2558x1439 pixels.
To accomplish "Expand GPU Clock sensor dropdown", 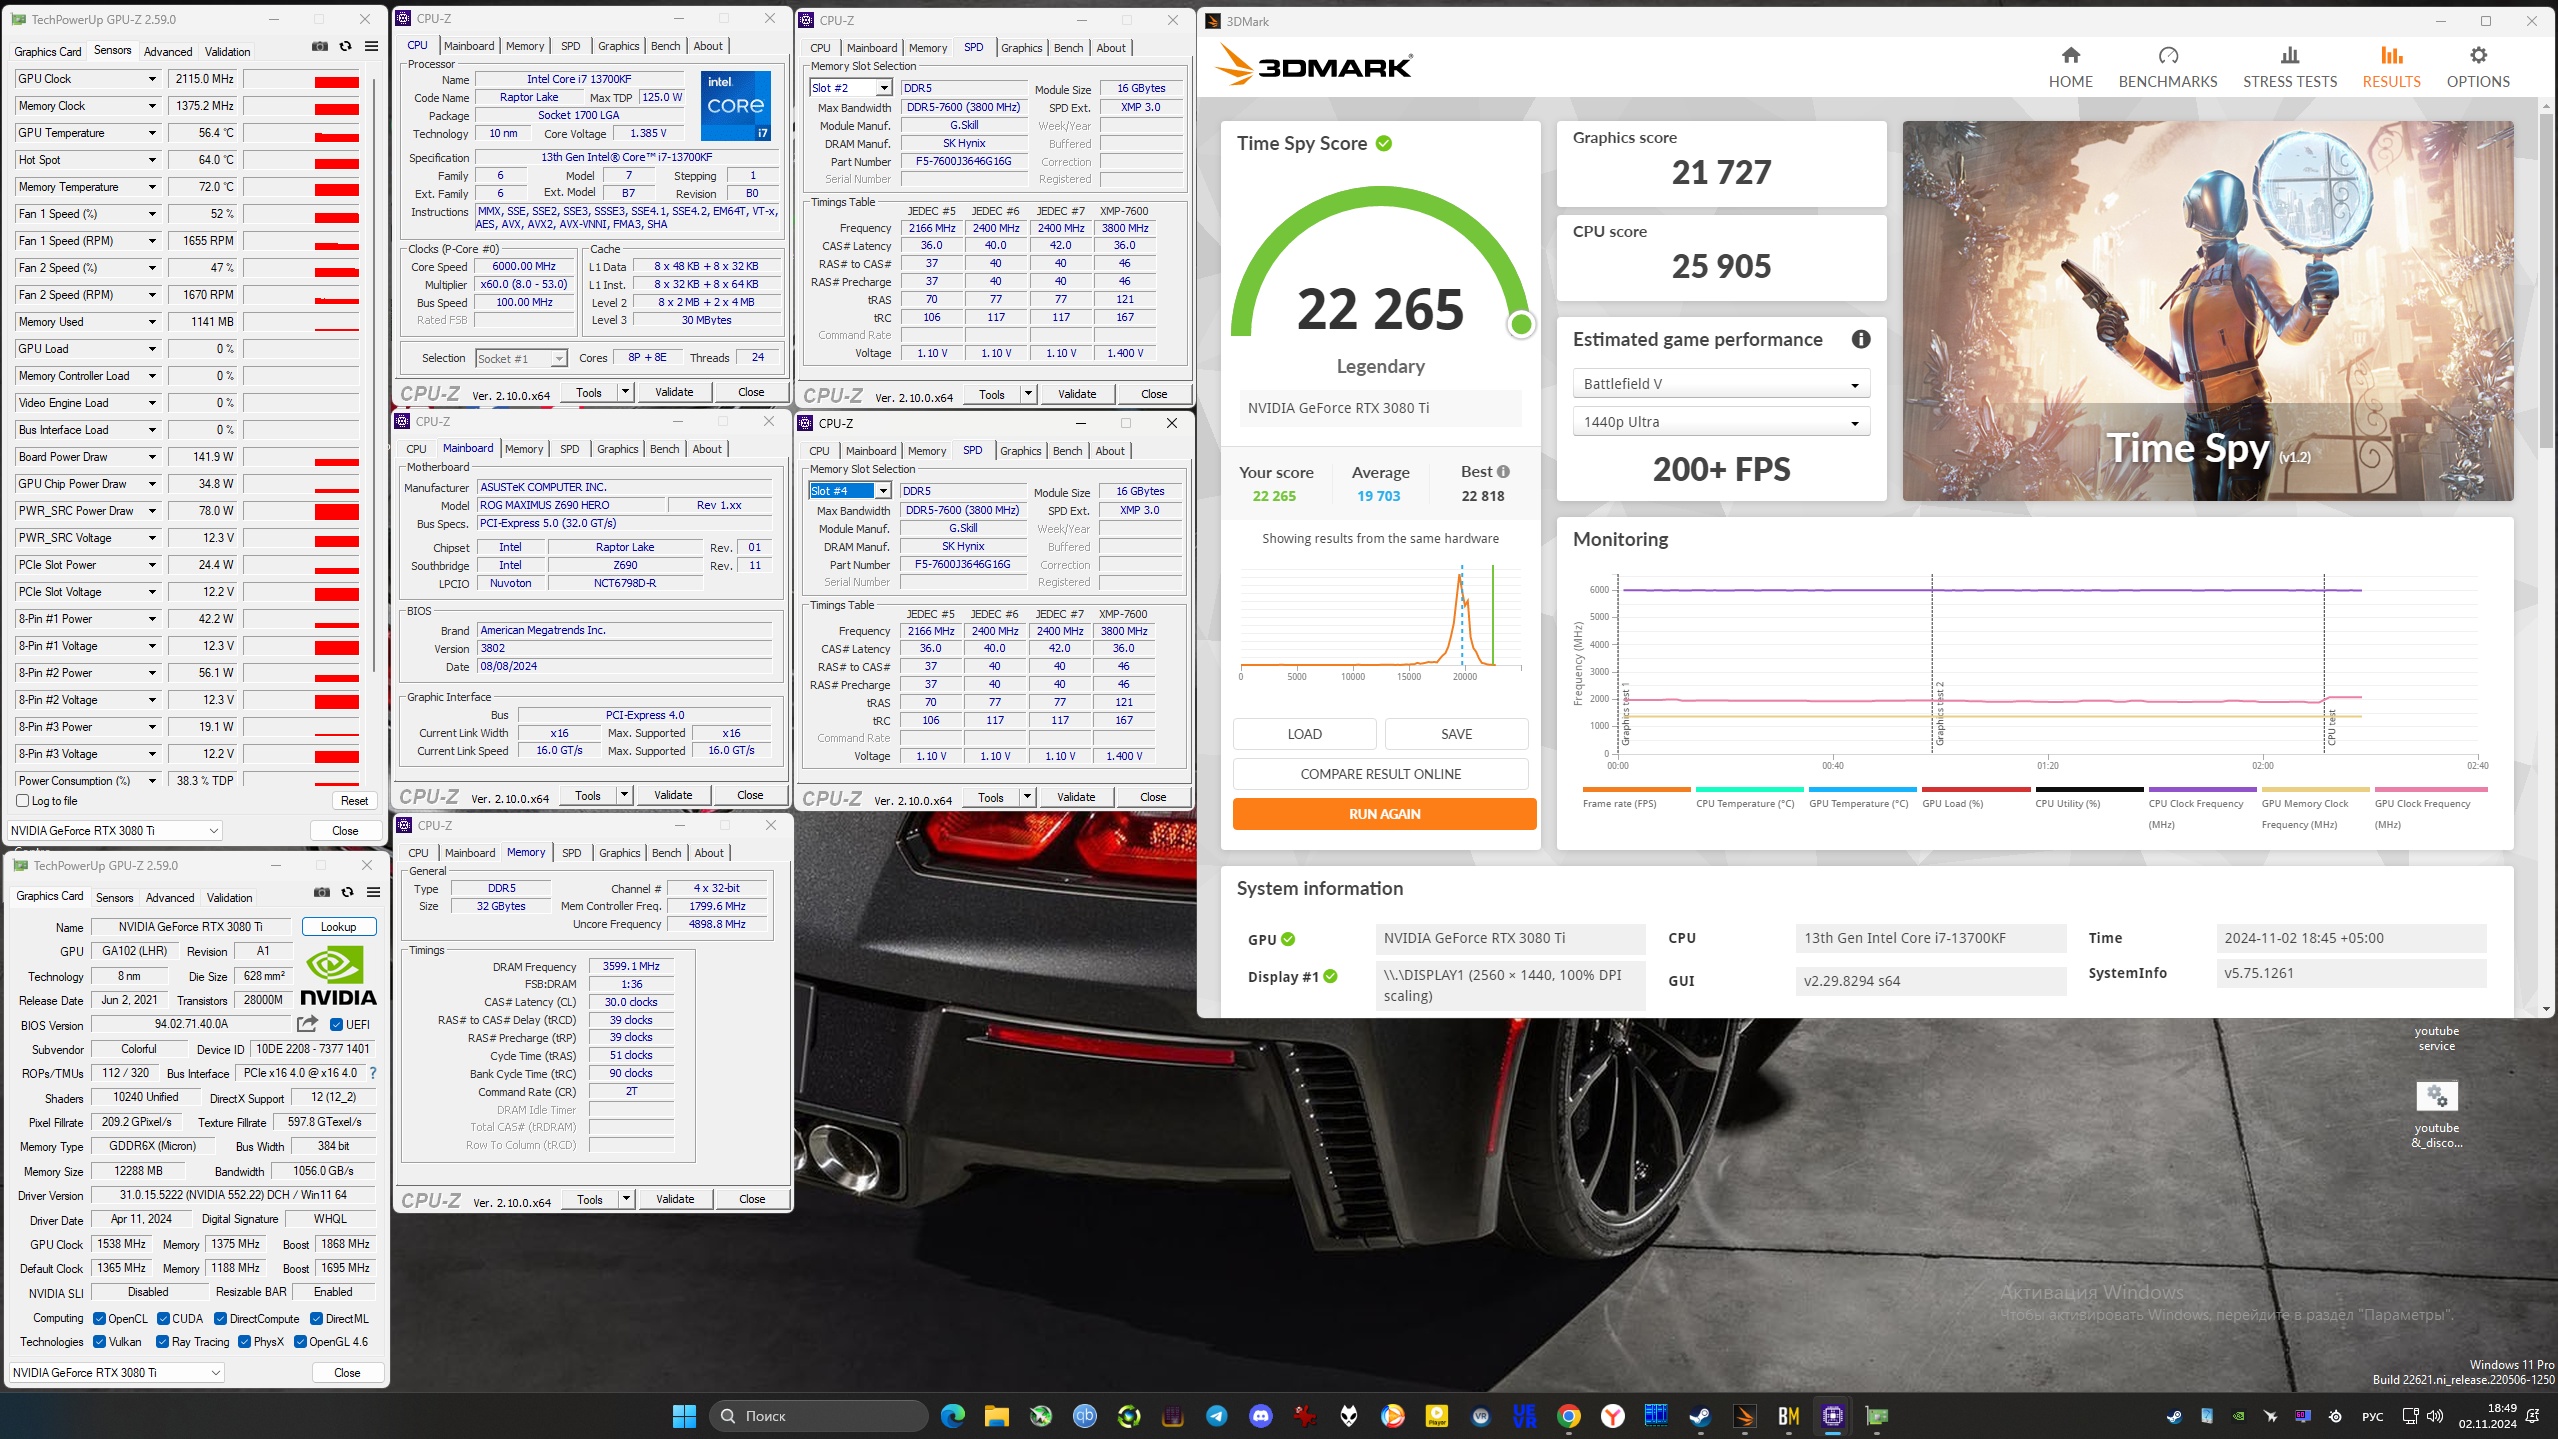I will (152, 79).
